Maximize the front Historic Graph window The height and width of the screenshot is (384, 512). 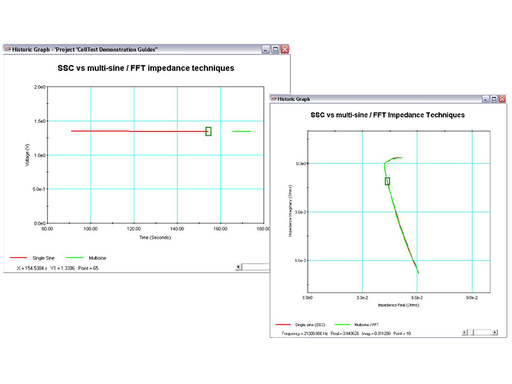pos(494,99)
